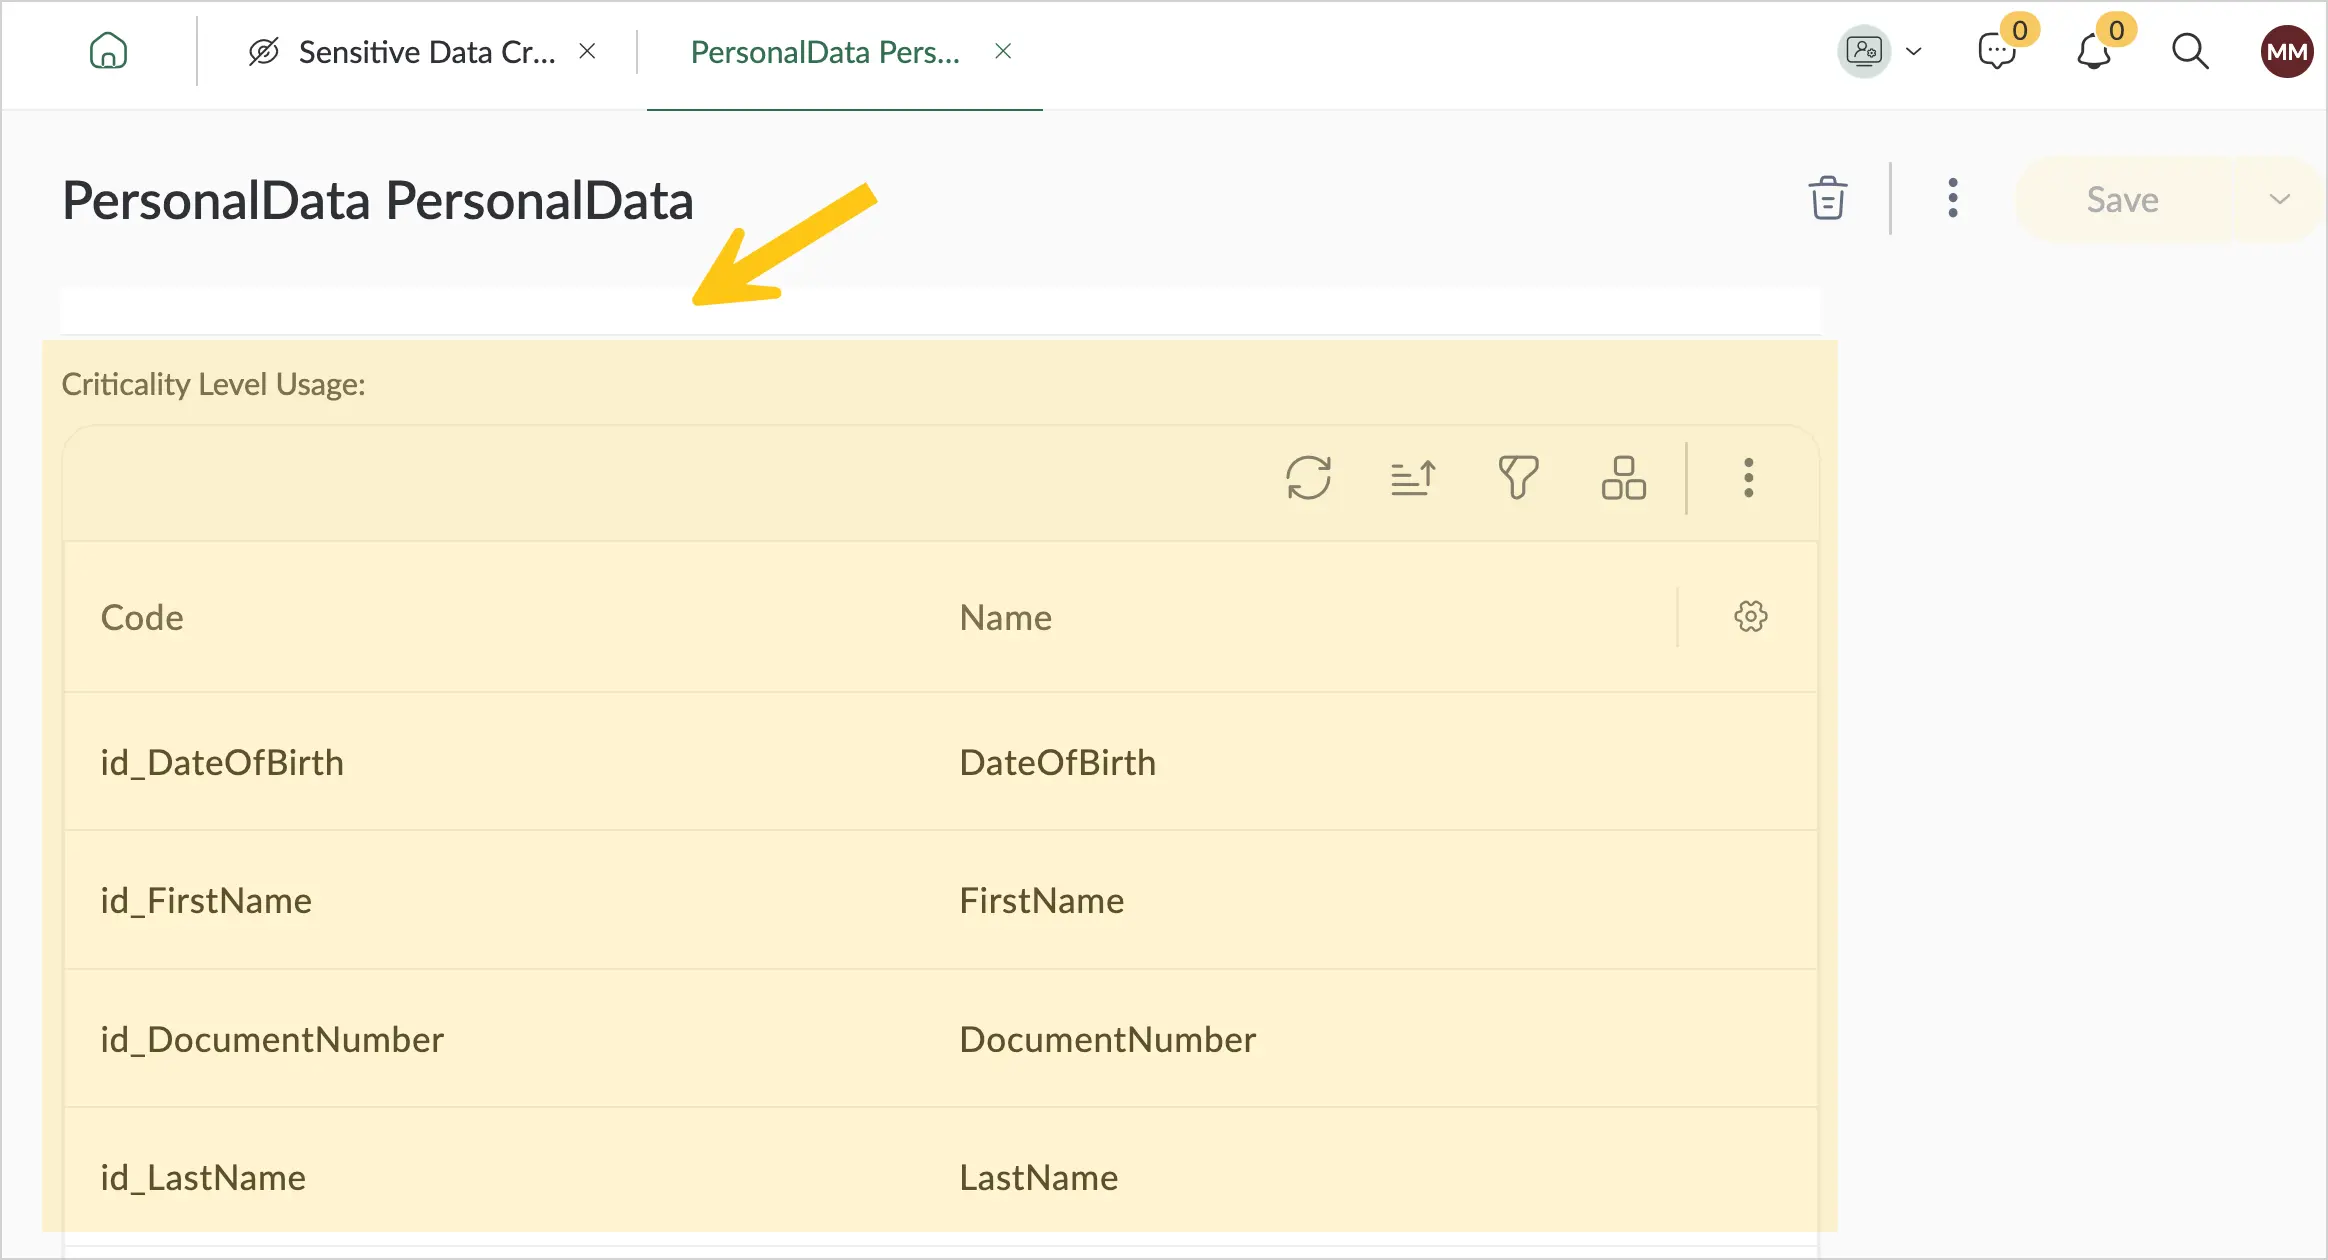
Task: Open the notifications bell
Action: pyautogui.click(x=2094, y=51)
